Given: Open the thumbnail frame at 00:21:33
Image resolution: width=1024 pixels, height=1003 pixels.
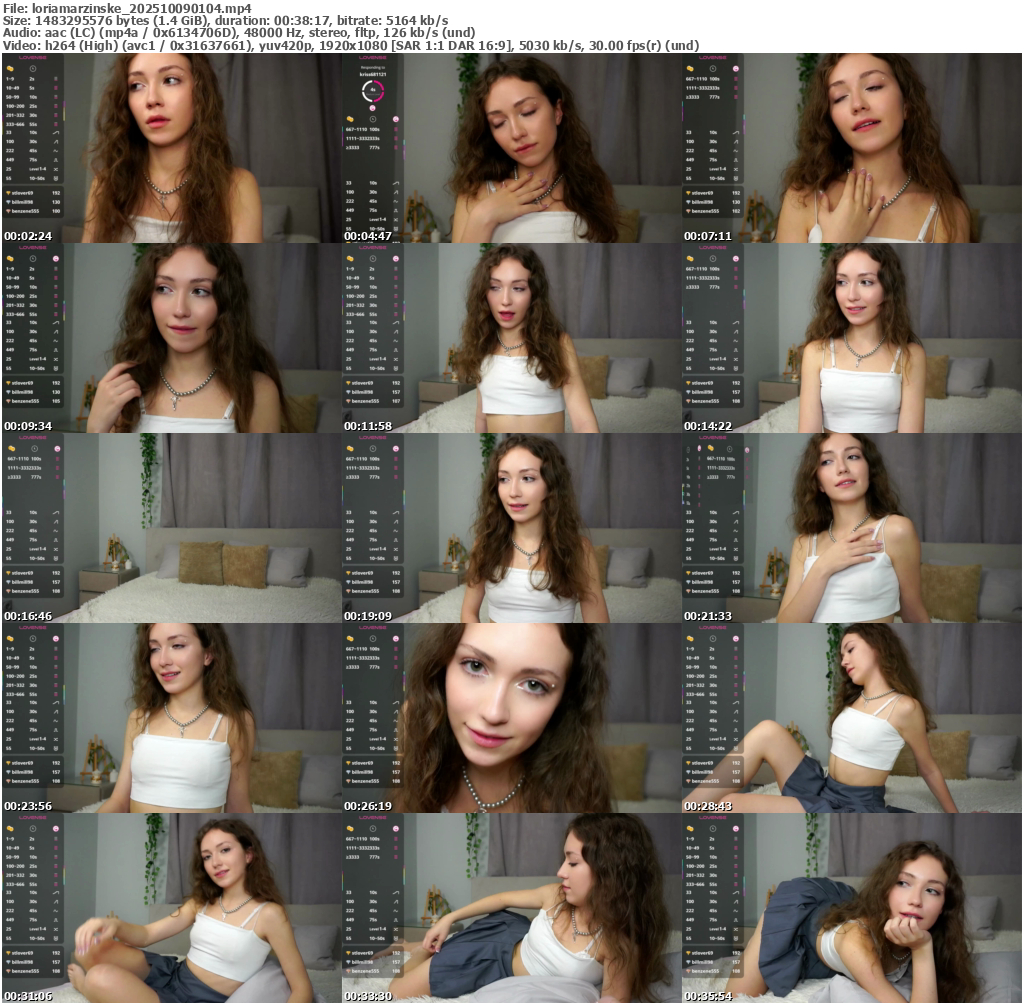Looking at the screenshot, I should [x=852, y=528].
